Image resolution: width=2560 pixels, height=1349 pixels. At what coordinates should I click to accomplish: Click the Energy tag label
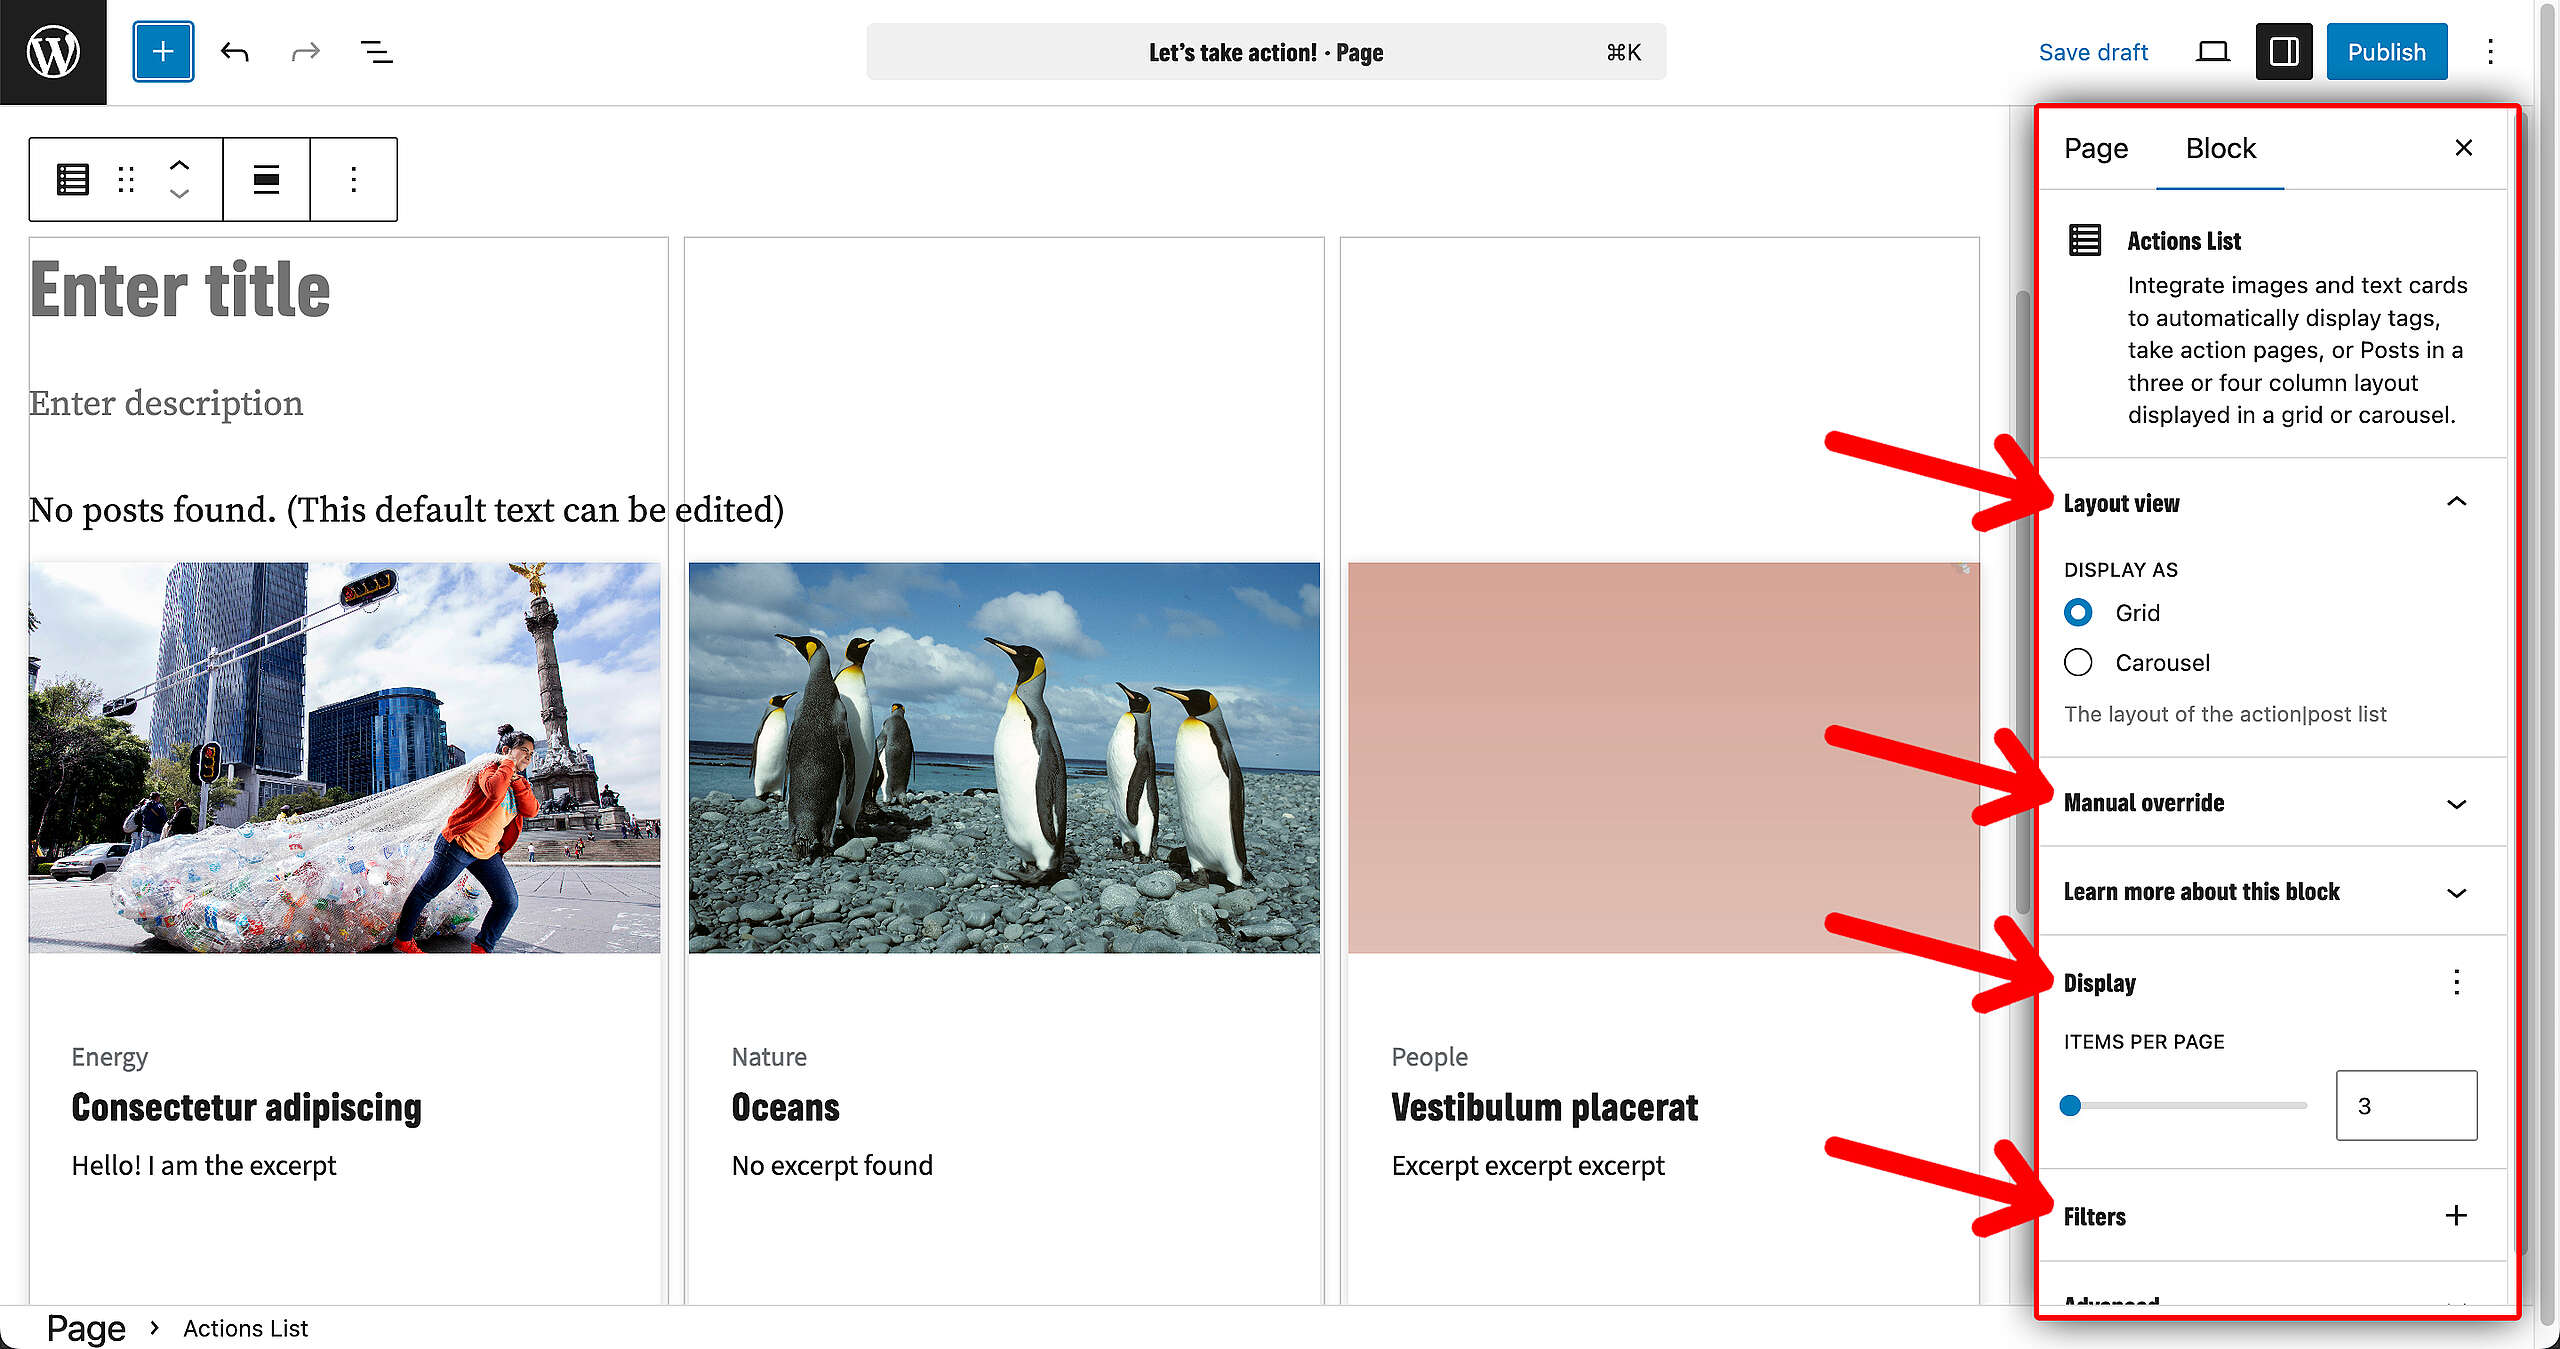(x=110, y=1057)
